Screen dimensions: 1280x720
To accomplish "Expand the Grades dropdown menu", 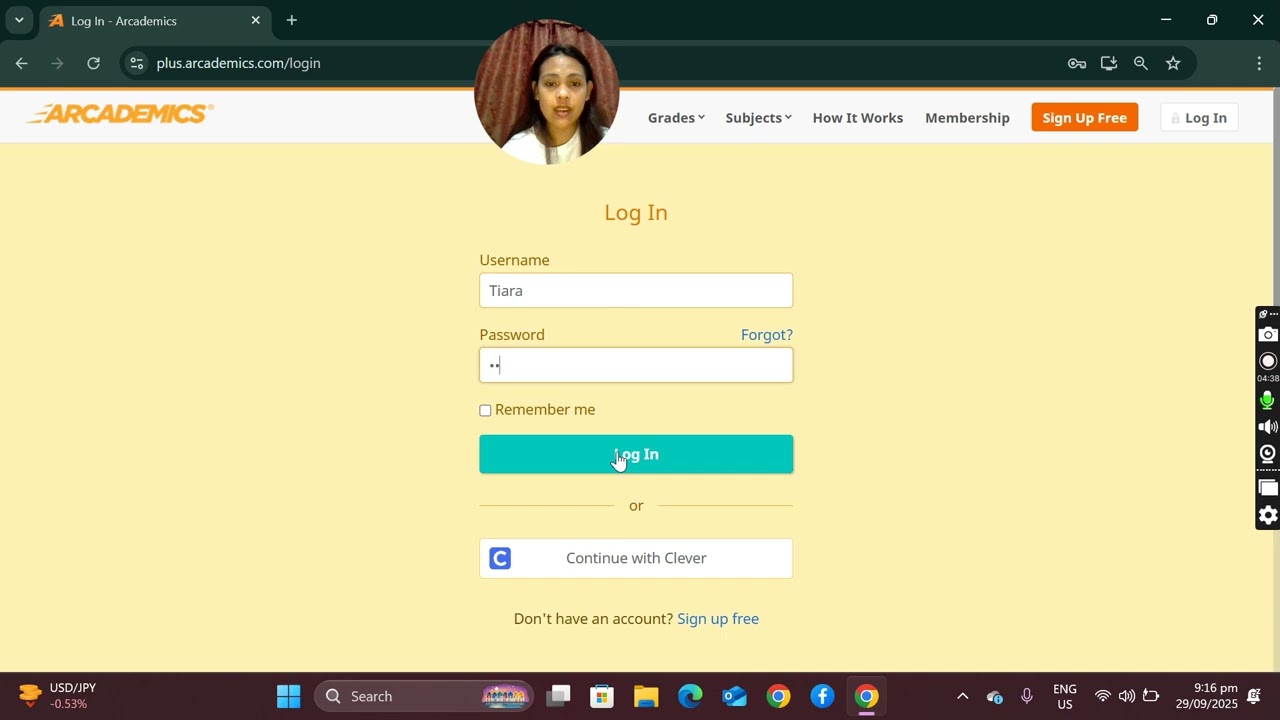I will [x=676, y=118].
